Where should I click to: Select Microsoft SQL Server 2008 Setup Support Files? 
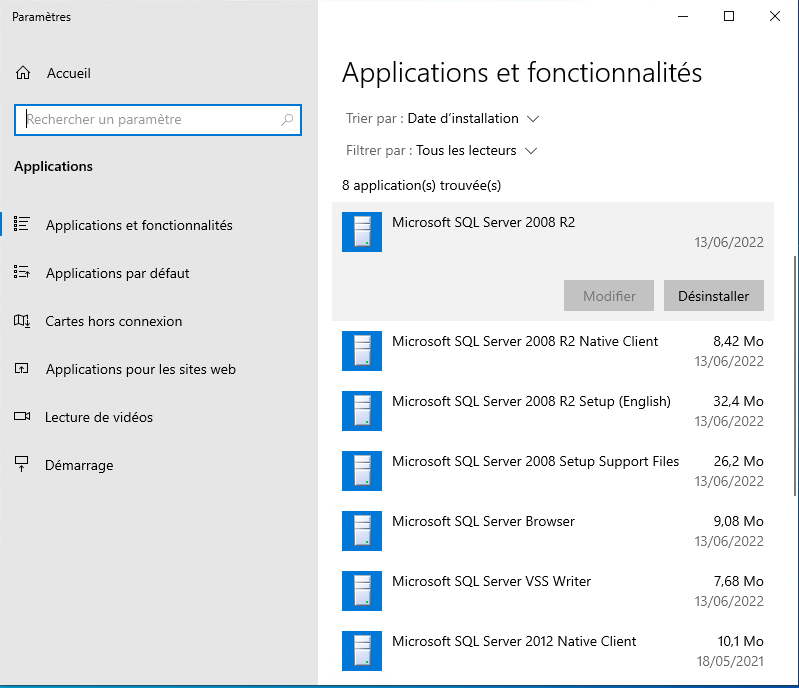coord(553,471)
